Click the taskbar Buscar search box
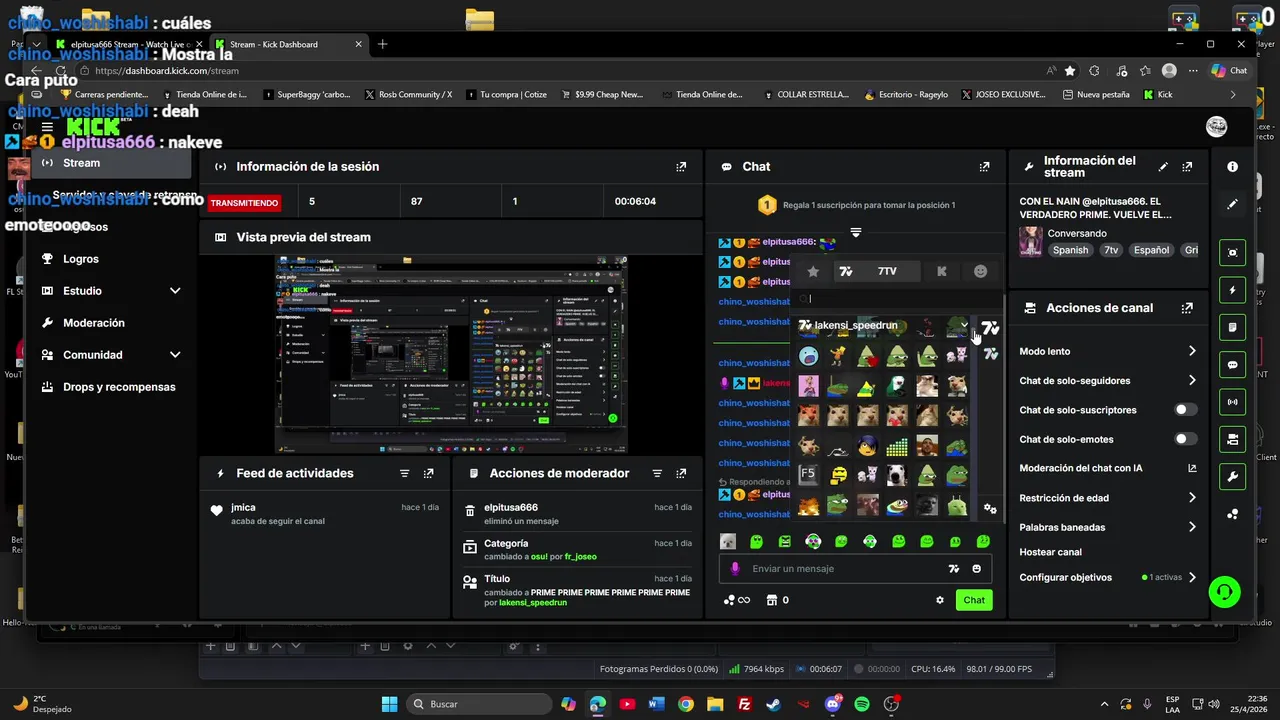 click(x=480, y=704)
